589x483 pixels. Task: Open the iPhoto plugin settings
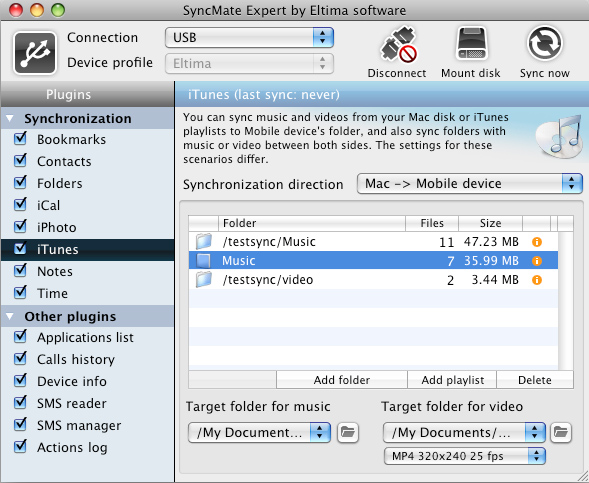[x=57, y=227]
